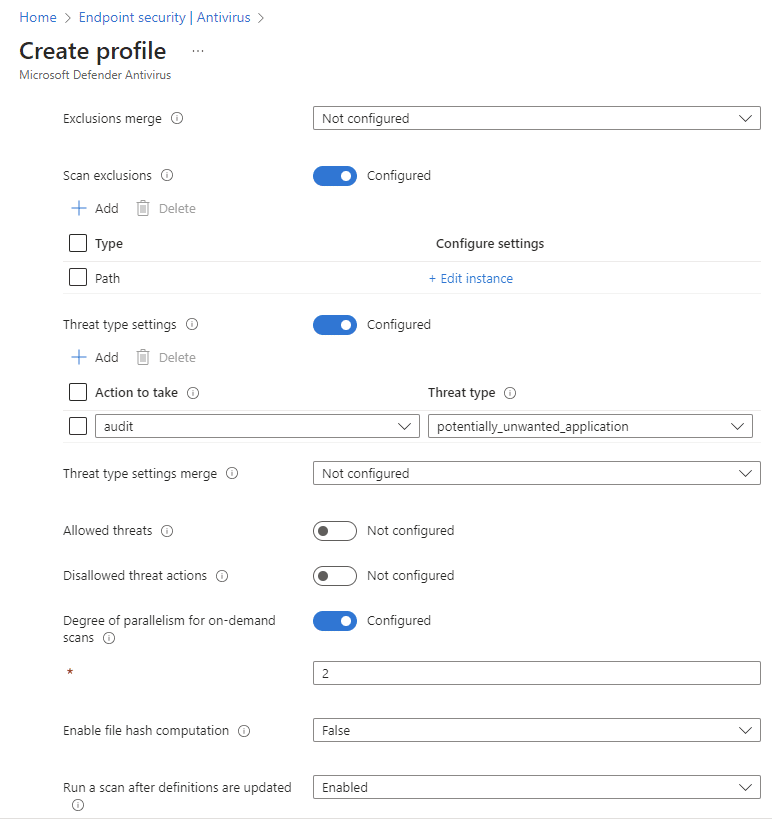Go to Home breadcrumb
This screenshot has width=772, height=819.
pos(38,17)
